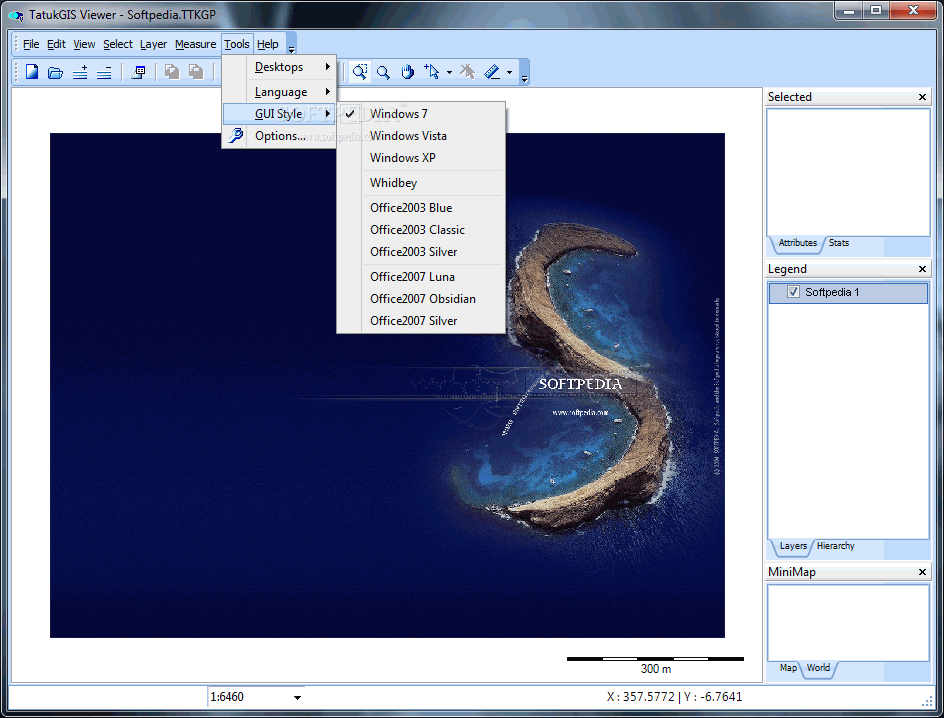Click the second greyed paste icon
The width and height of the screenshot is (944, 718).
pyautogui.click(x=196, y=72)
